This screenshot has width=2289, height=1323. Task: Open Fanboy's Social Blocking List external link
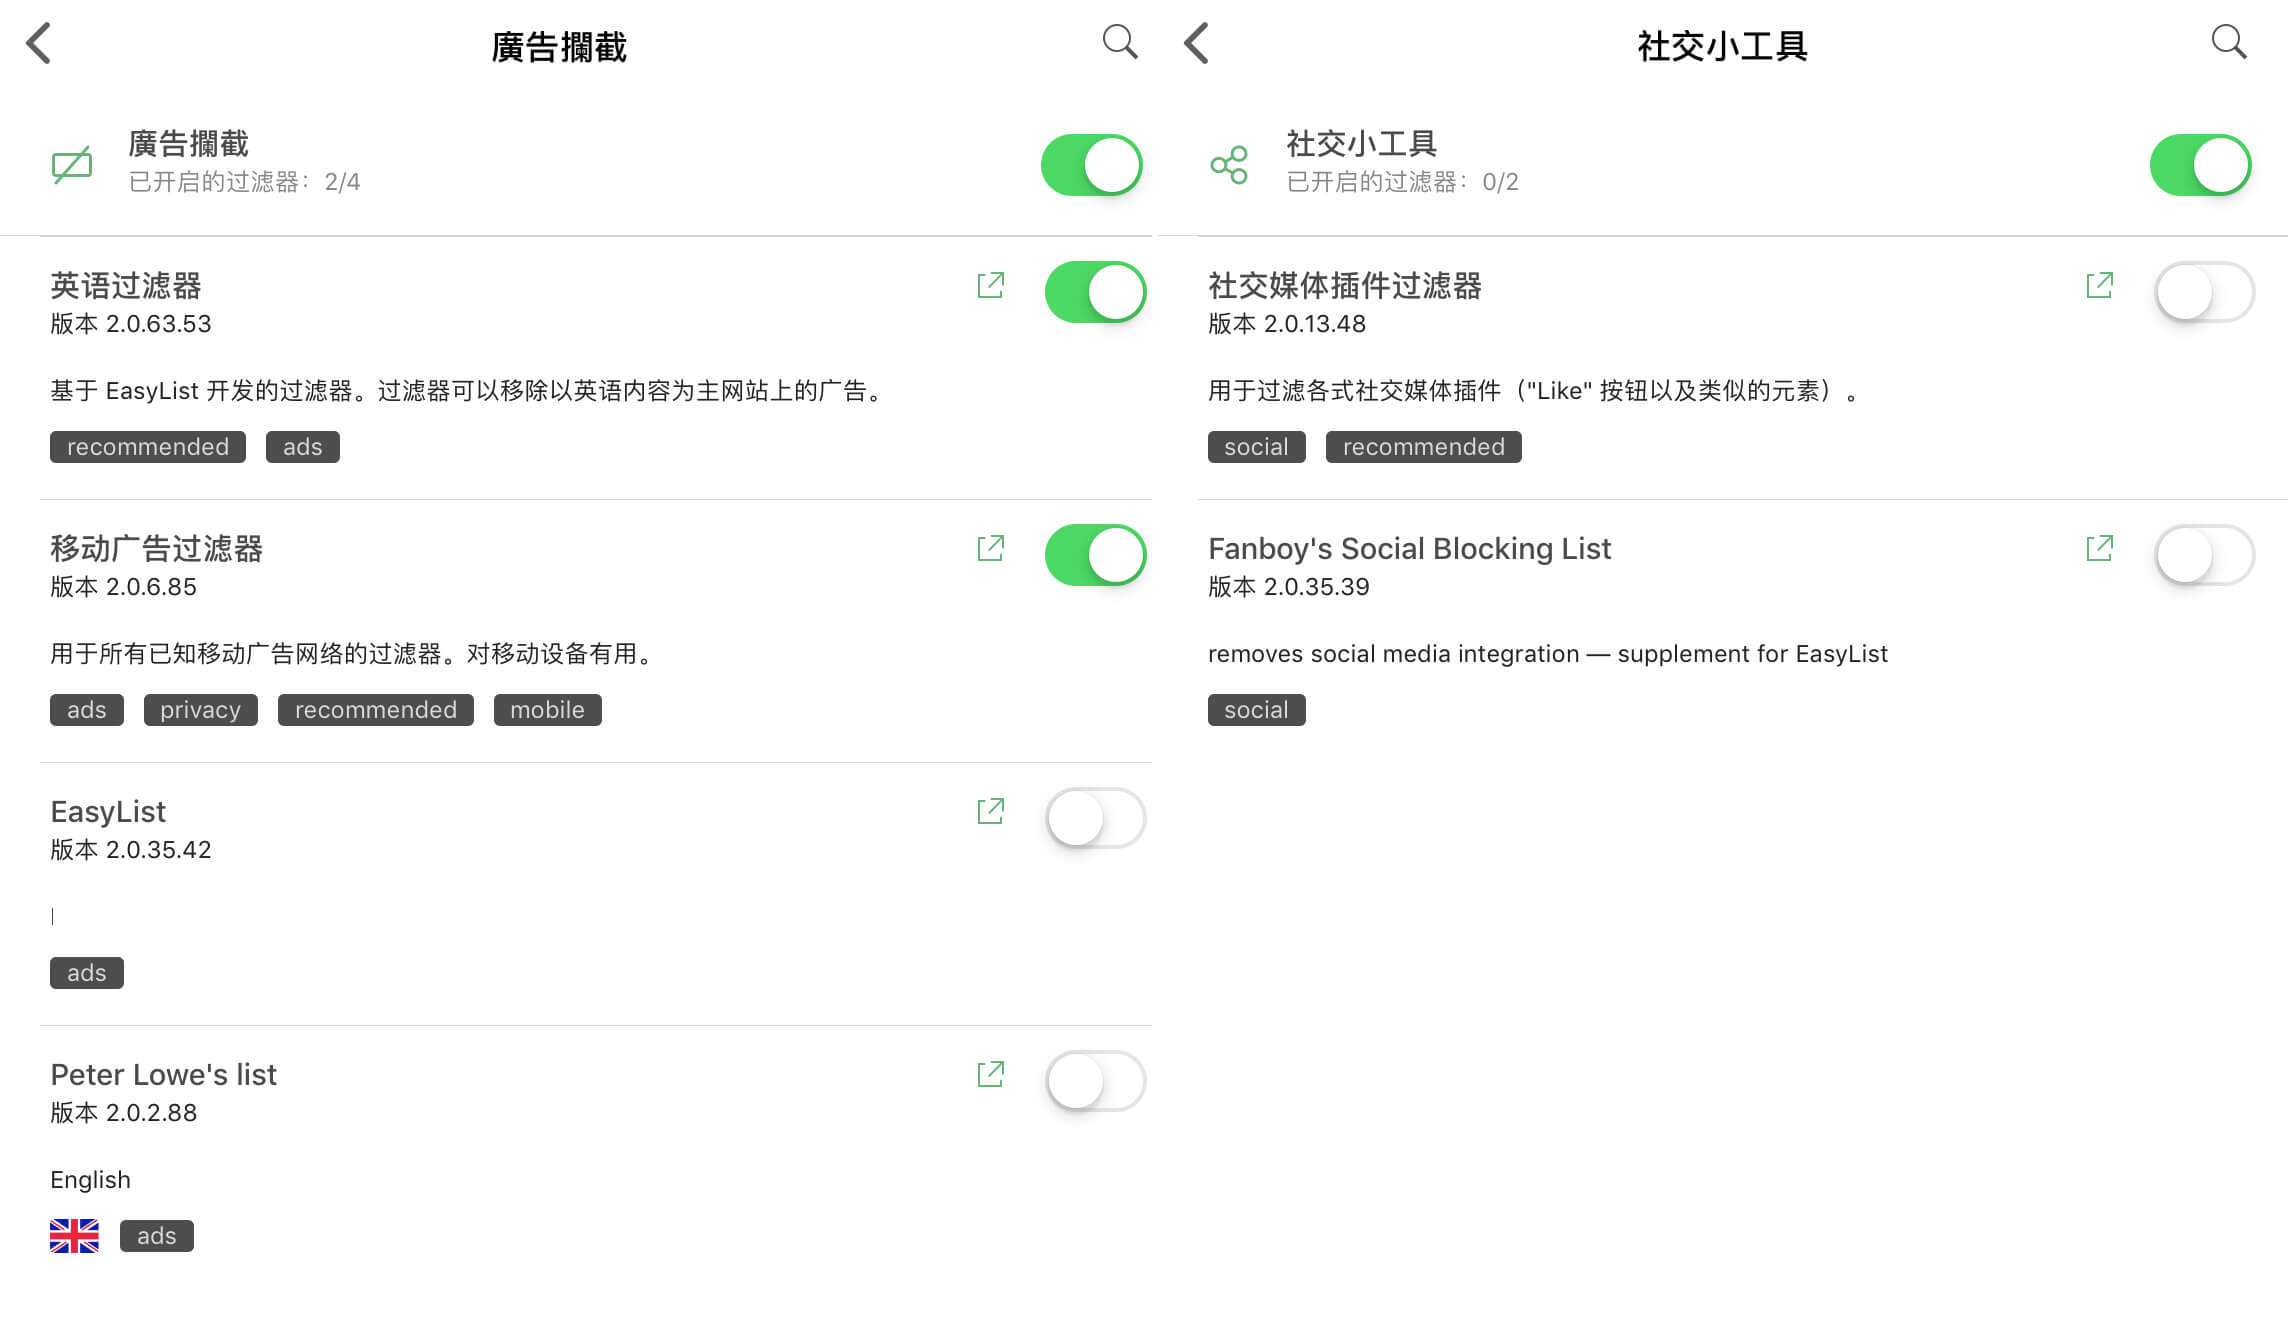coord(2099,548)
